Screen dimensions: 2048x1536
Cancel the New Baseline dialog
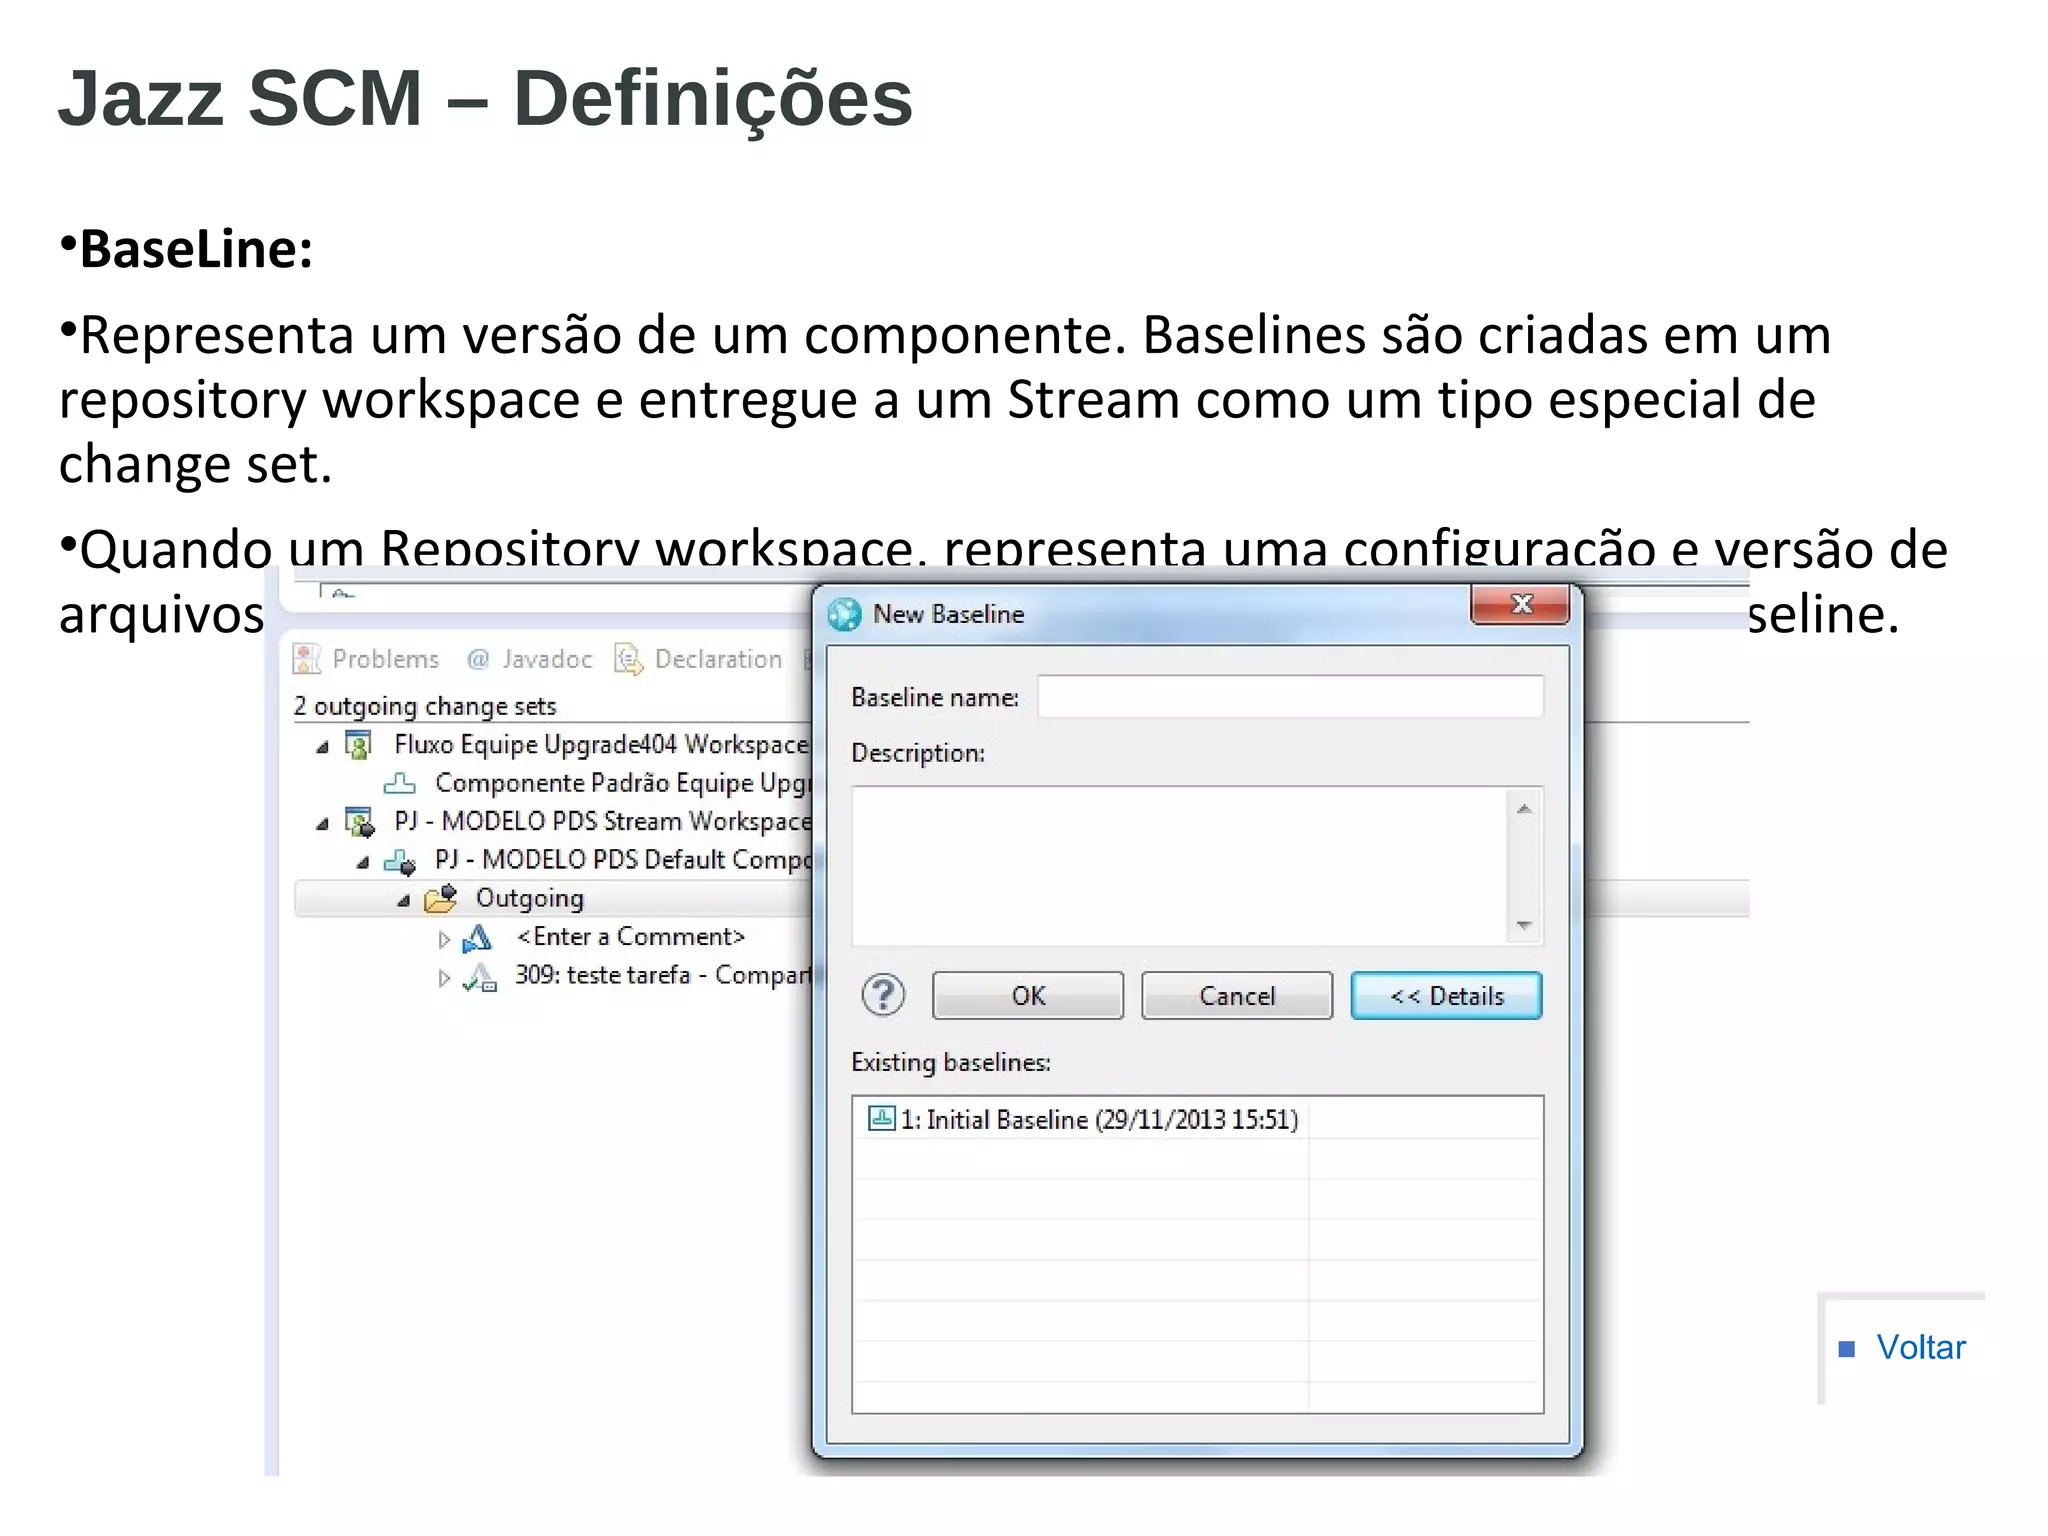(x=1237, y=996)
